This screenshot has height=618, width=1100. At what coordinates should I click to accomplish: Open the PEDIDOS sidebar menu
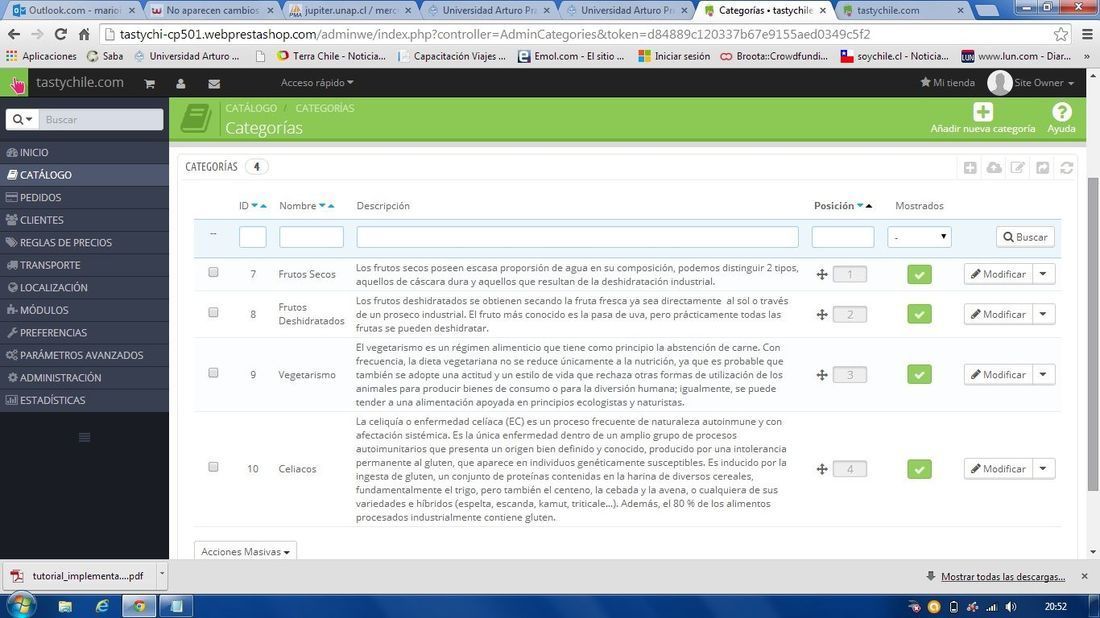84,197
